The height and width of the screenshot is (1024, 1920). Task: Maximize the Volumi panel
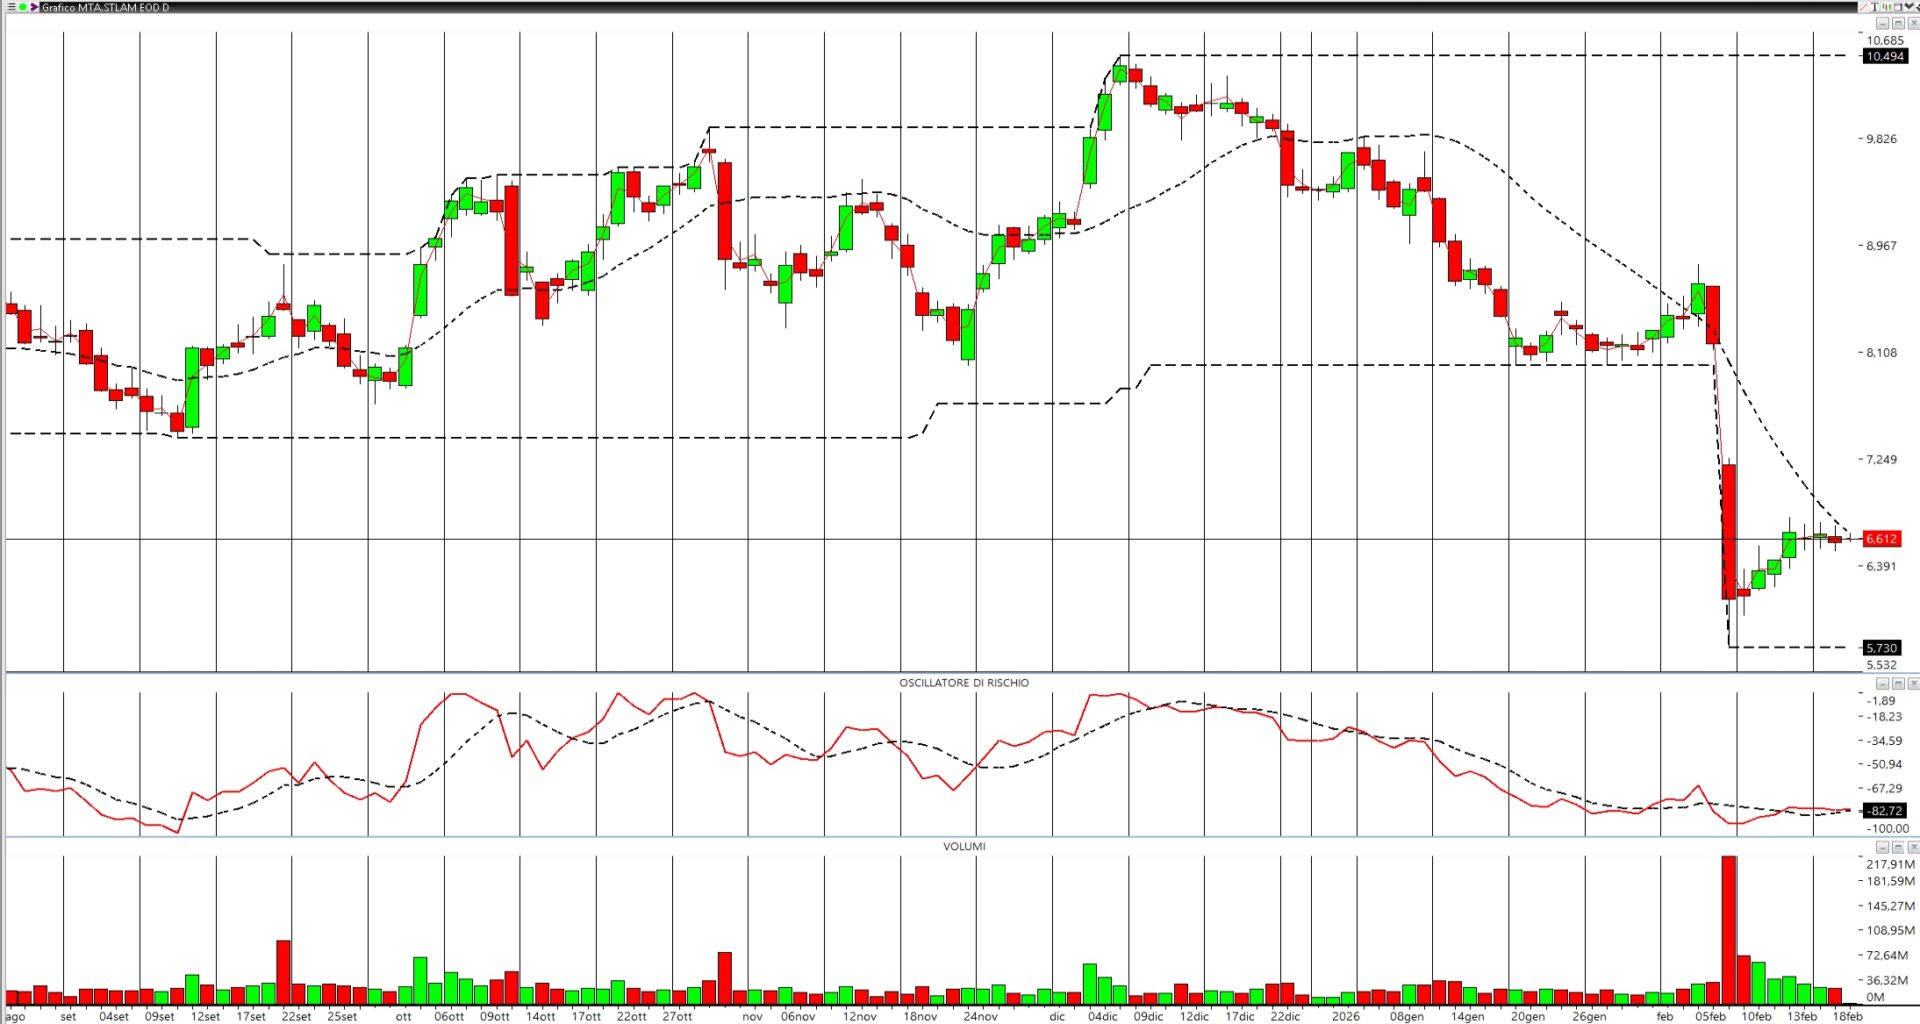1898,847
